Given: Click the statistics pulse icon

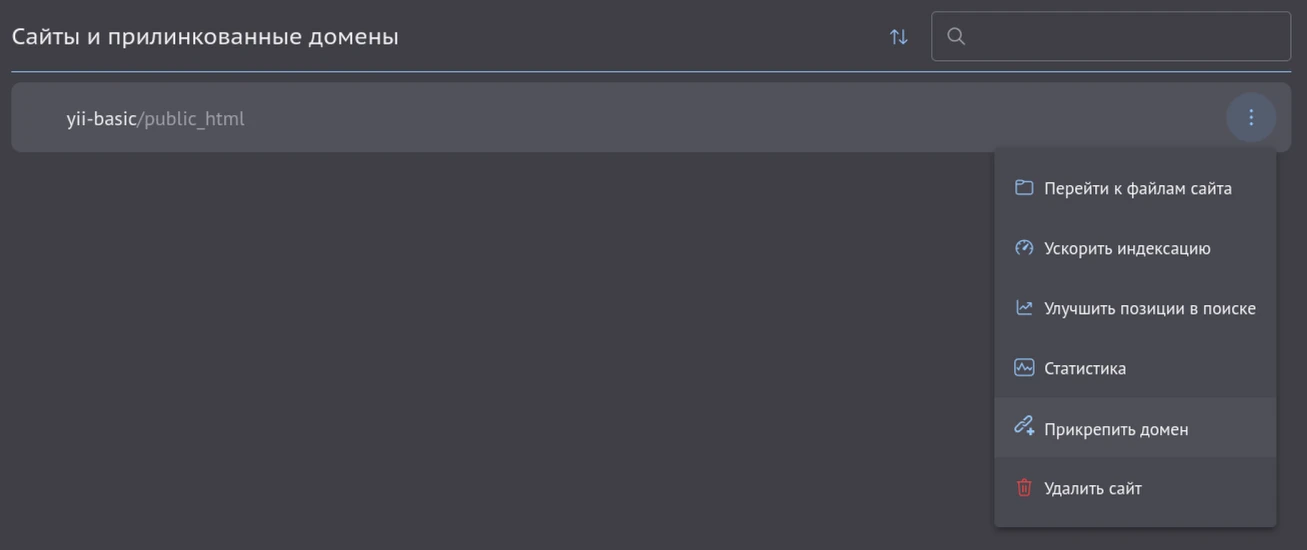Looking at the screenshot, I should (1023, 368).
